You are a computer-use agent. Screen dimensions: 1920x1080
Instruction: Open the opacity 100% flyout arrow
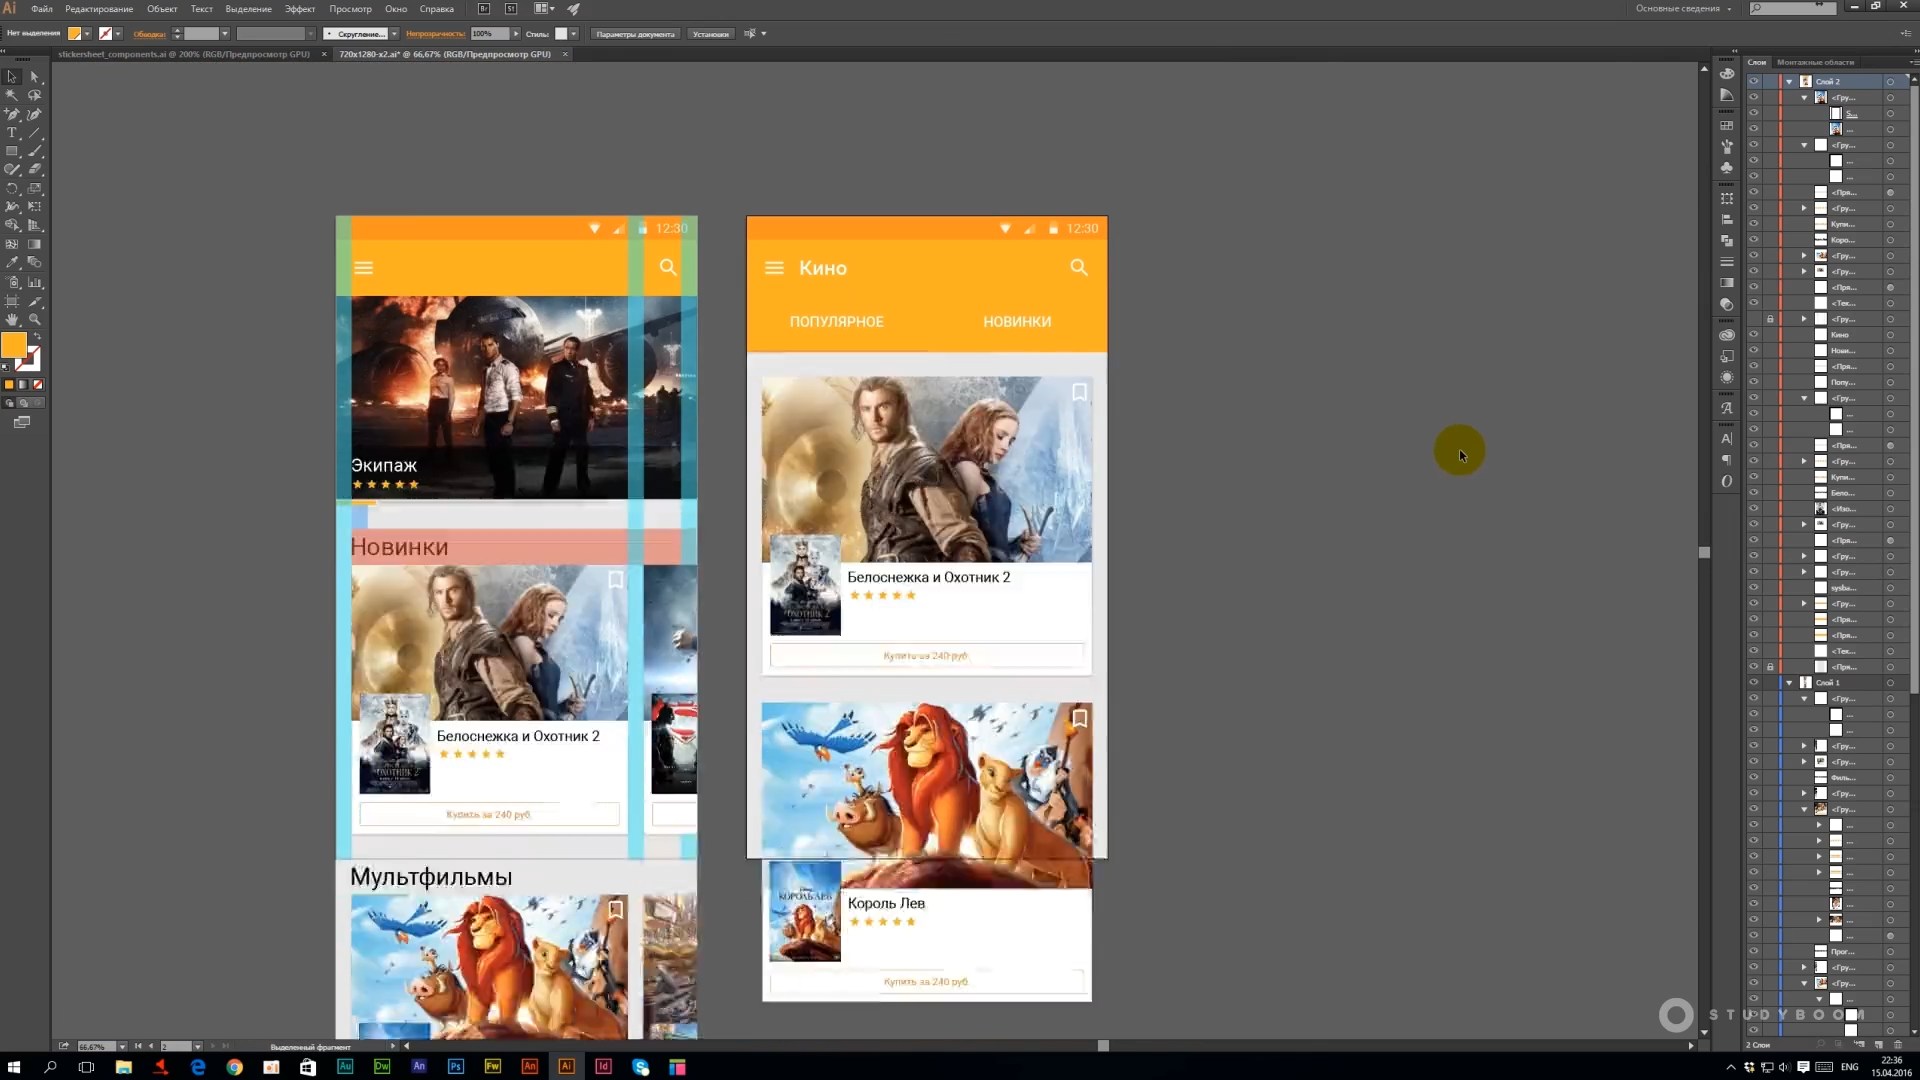pos(516,34)
